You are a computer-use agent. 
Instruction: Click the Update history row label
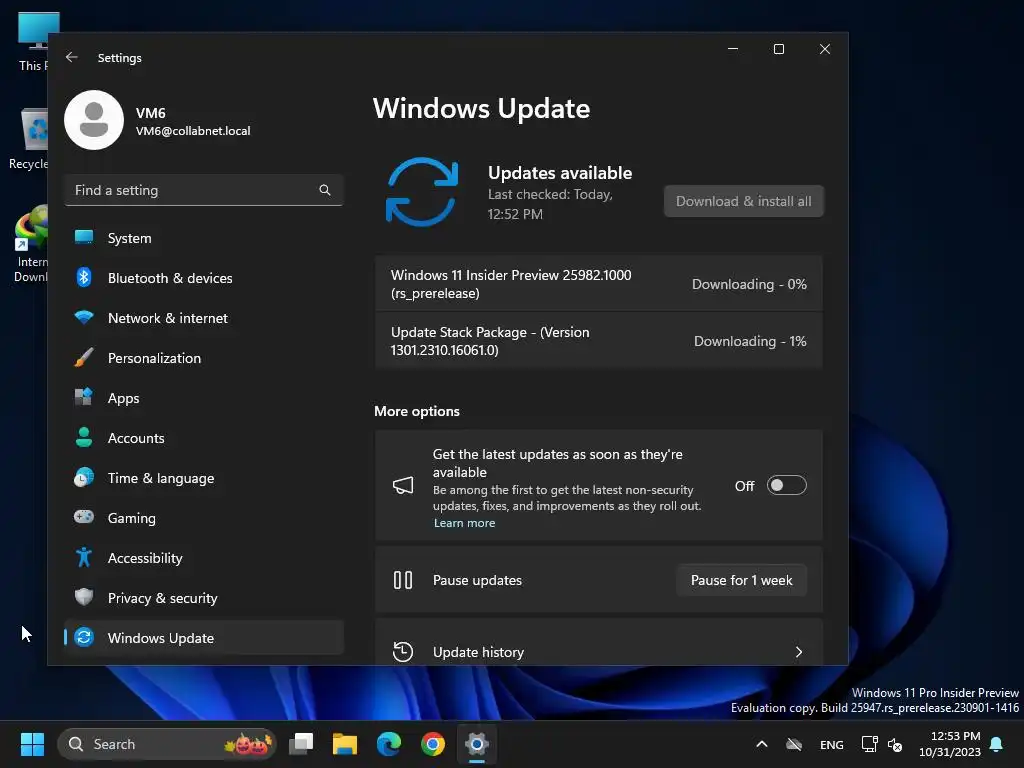click(478, 652)
